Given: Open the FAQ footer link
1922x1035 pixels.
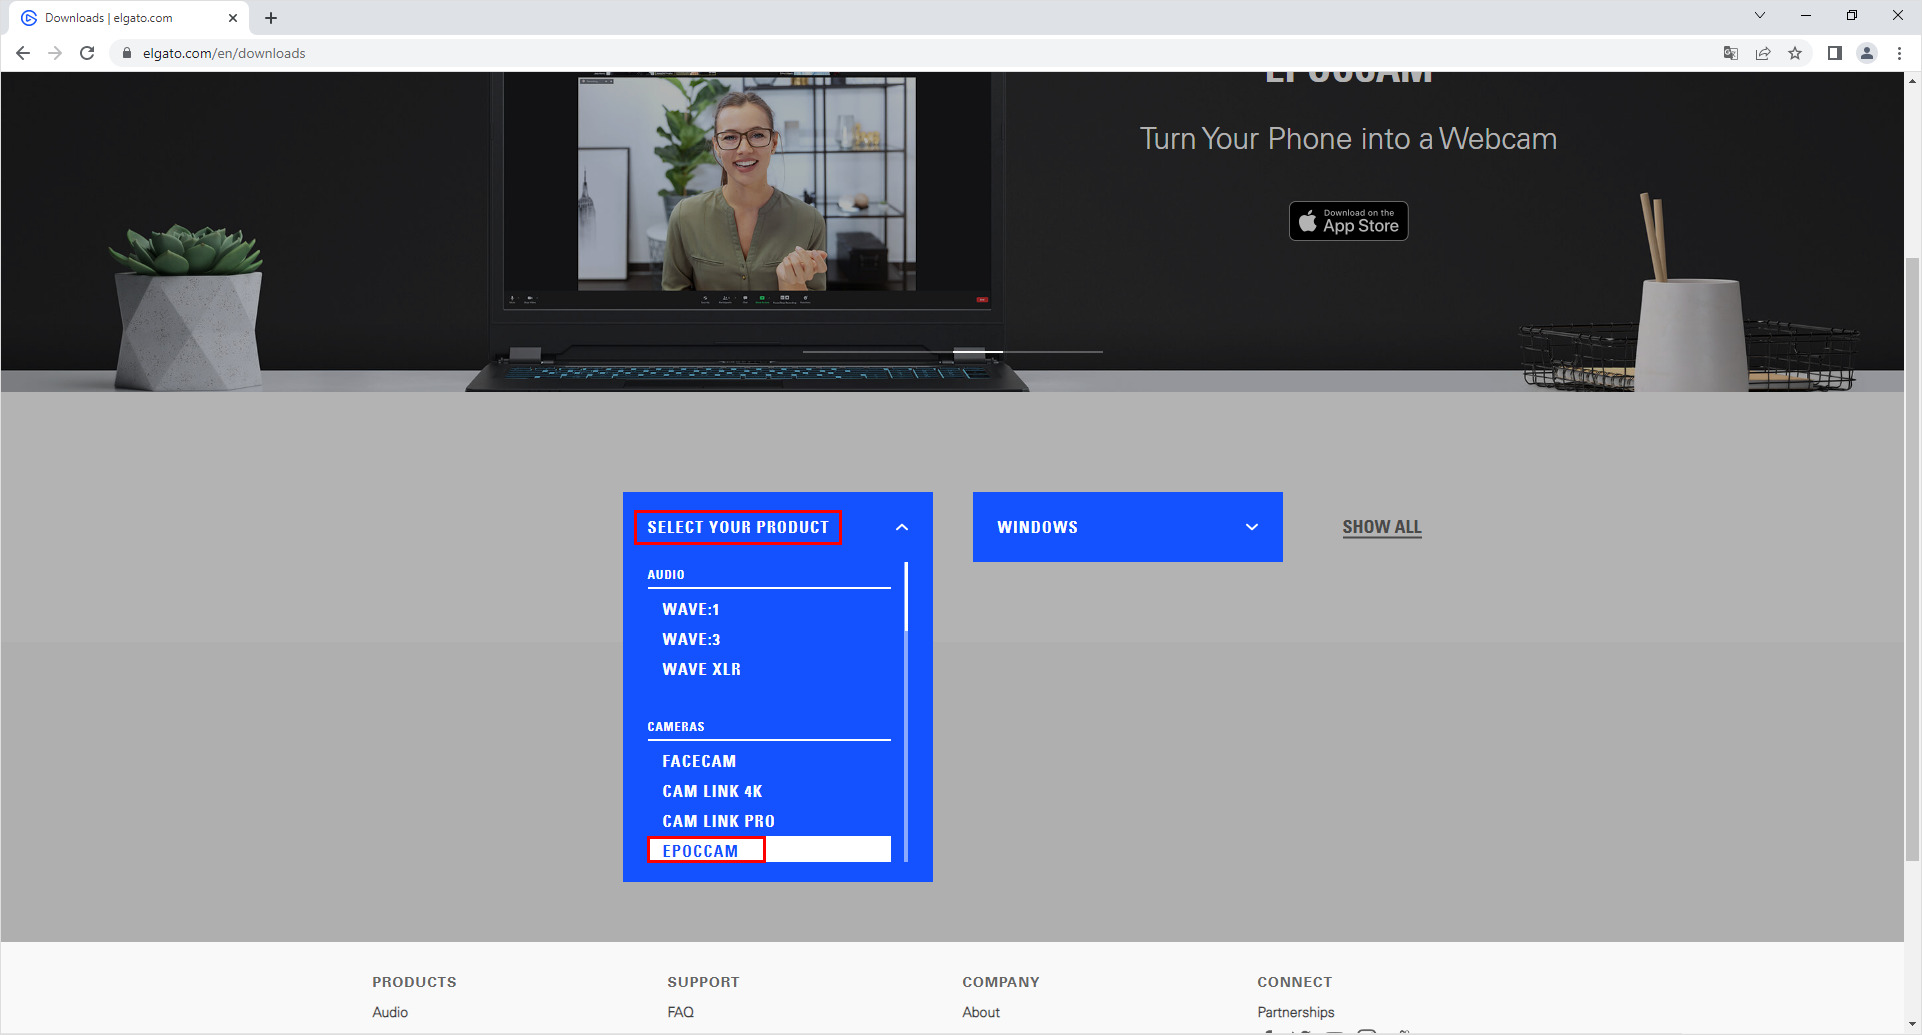Looking at the screenshot, I should [681, 1012].
